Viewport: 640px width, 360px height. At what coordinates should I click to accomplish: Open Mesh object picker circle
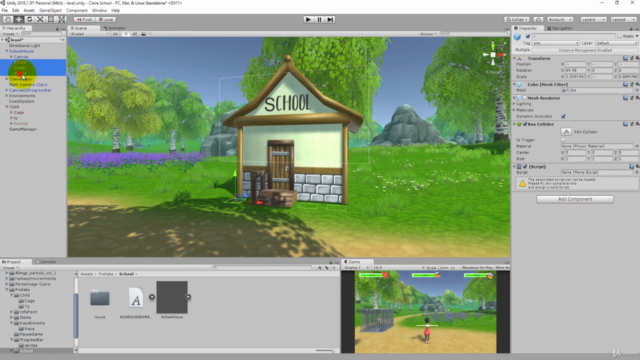[637, 90]
